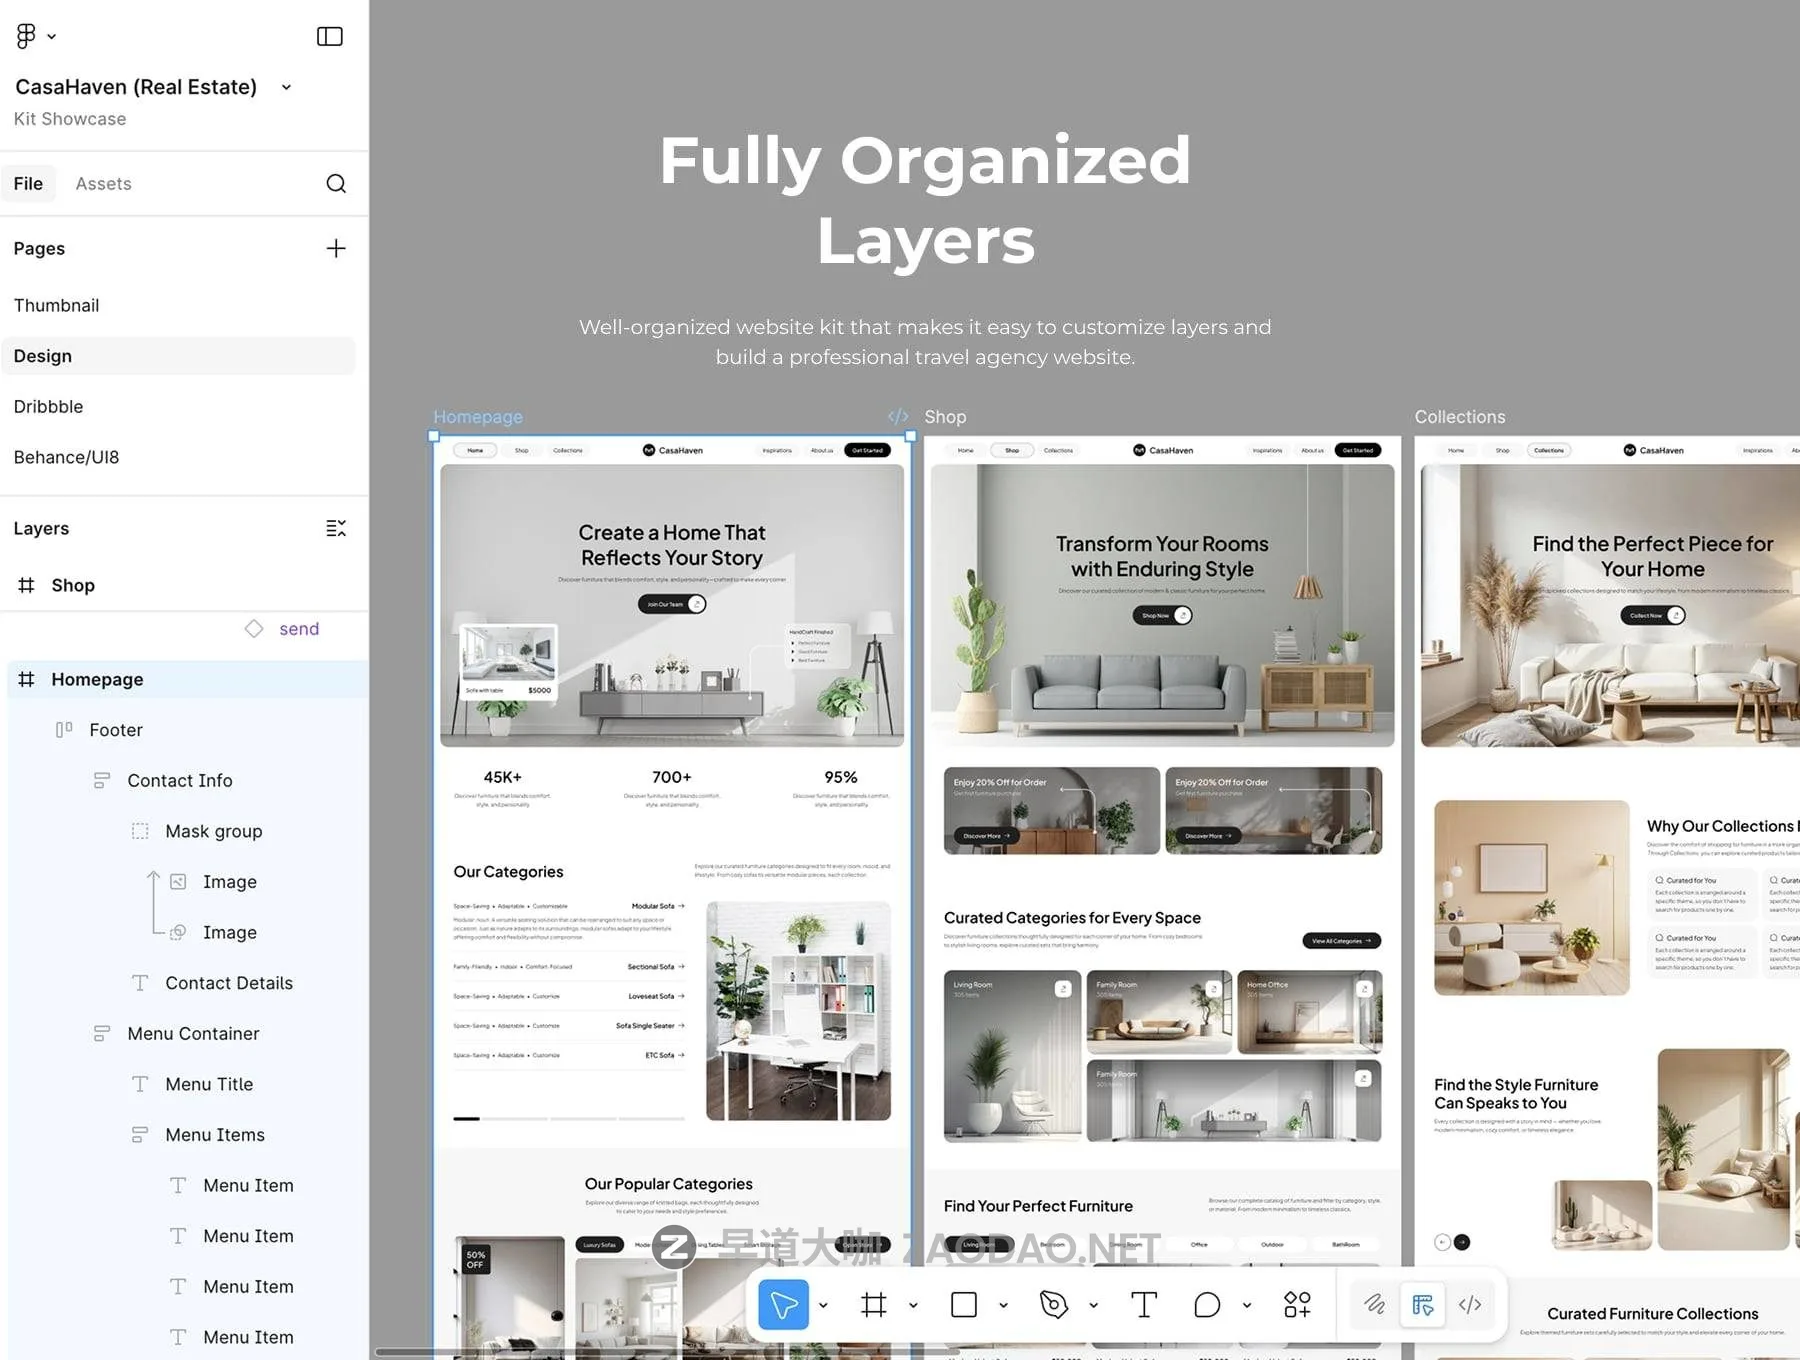Open the Dribbble page

click(48, 407)
